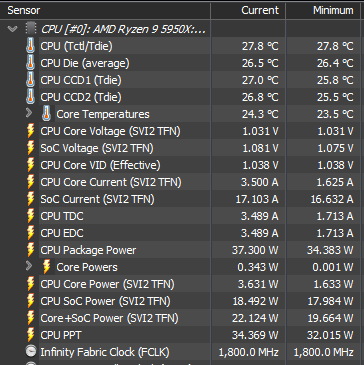364x365 pixels.
Task: Click thermometer icon for CPU CCD1 (Tdie)
Action: [30, 80]
